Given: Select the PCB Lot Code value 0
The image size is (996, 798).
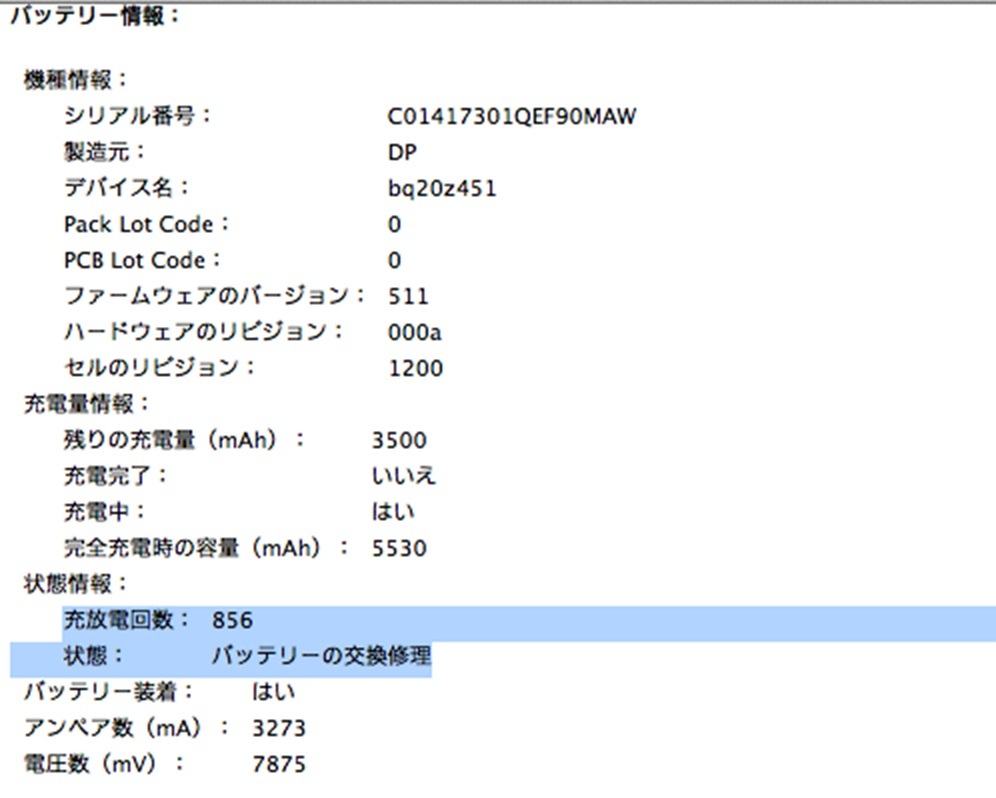Looking at the screenshot, I should 394,260.
